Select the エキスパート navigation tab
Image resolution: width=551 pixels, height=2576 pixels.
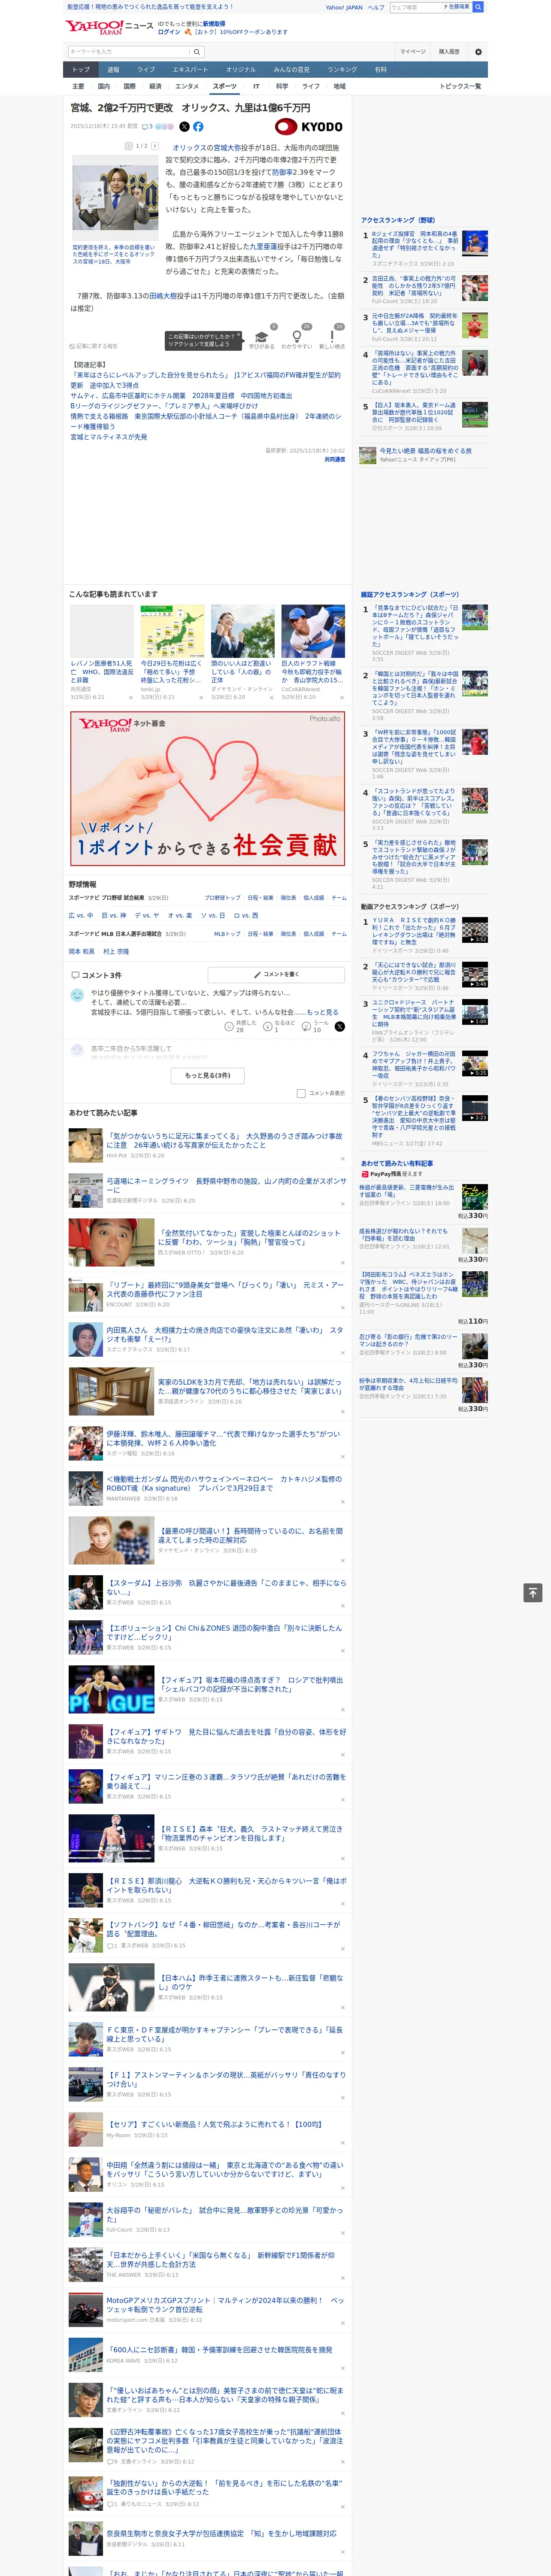coord(190,70)
